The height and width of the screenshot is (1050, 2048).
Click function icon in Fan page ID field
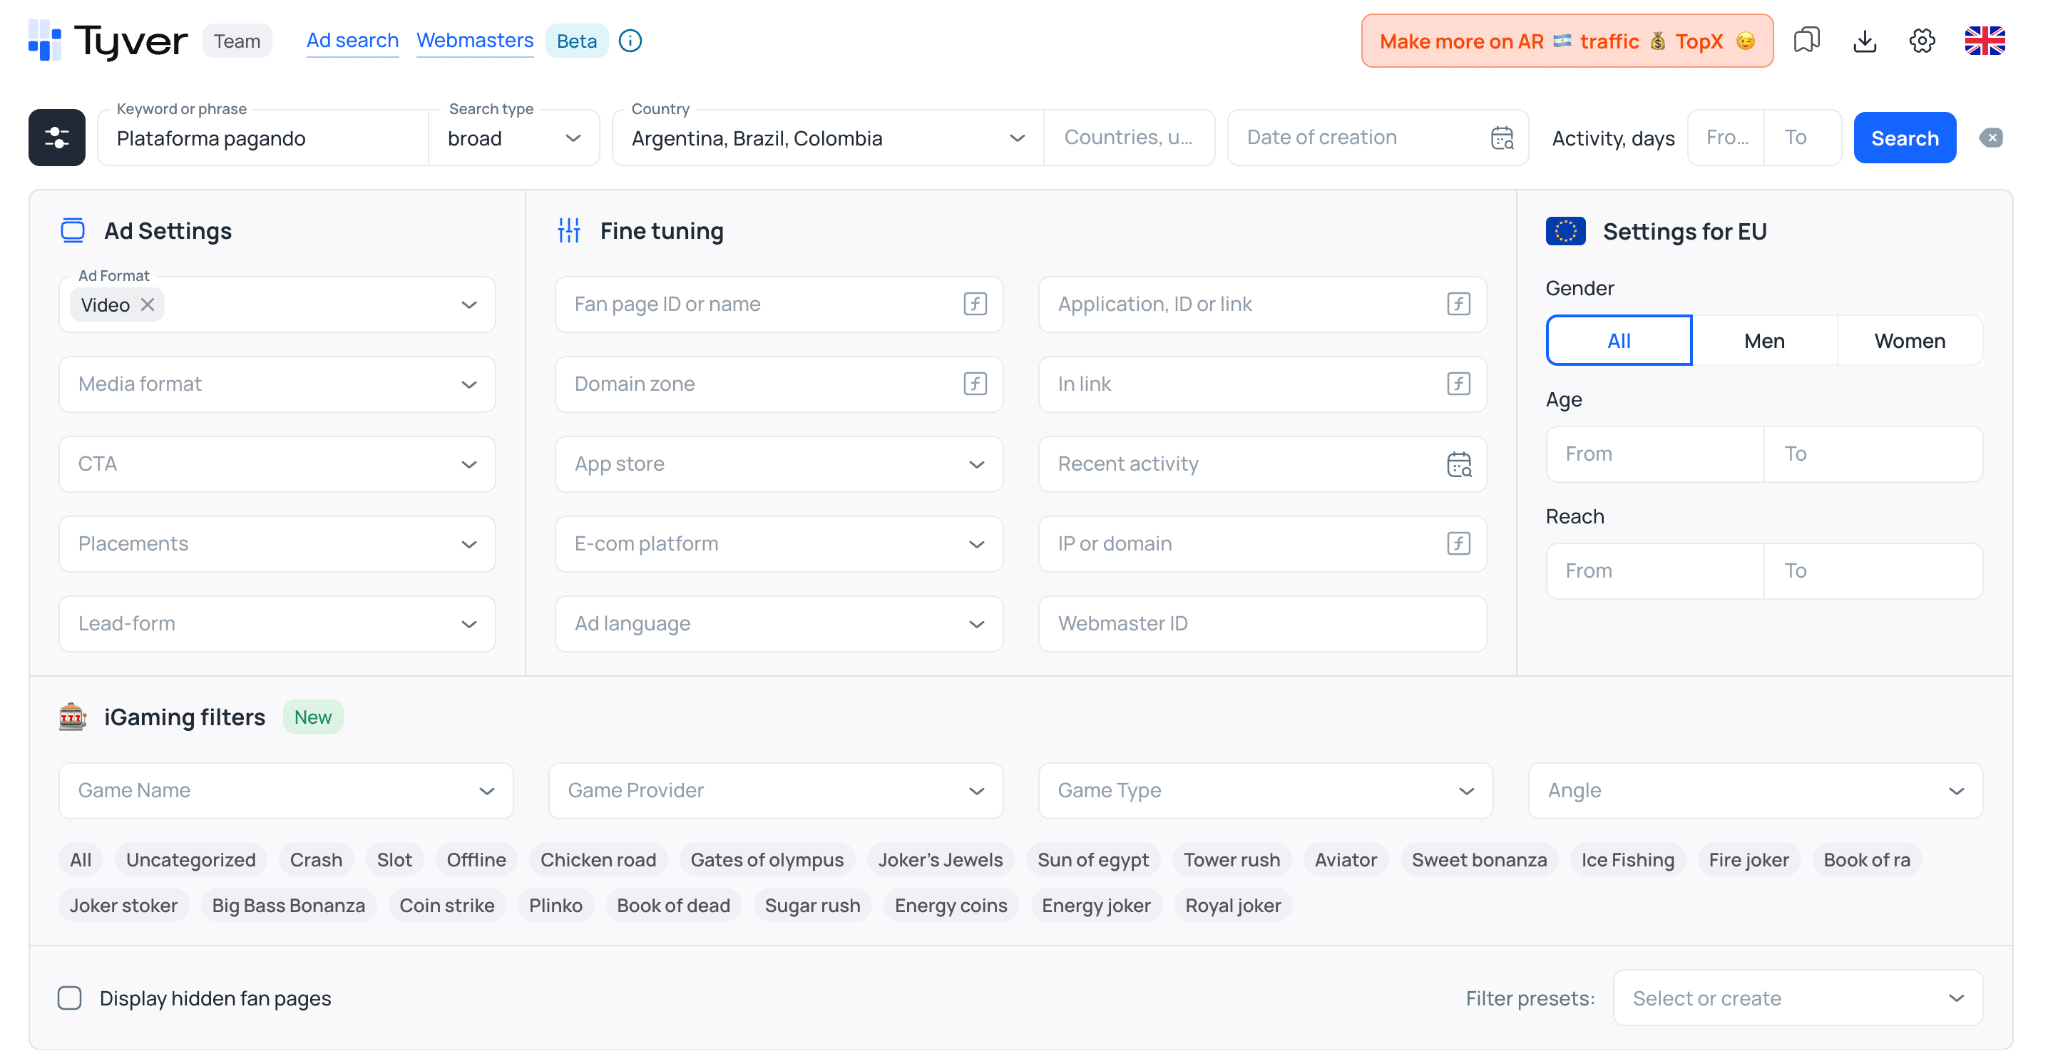pyautogui.click(x=975, y=304)
